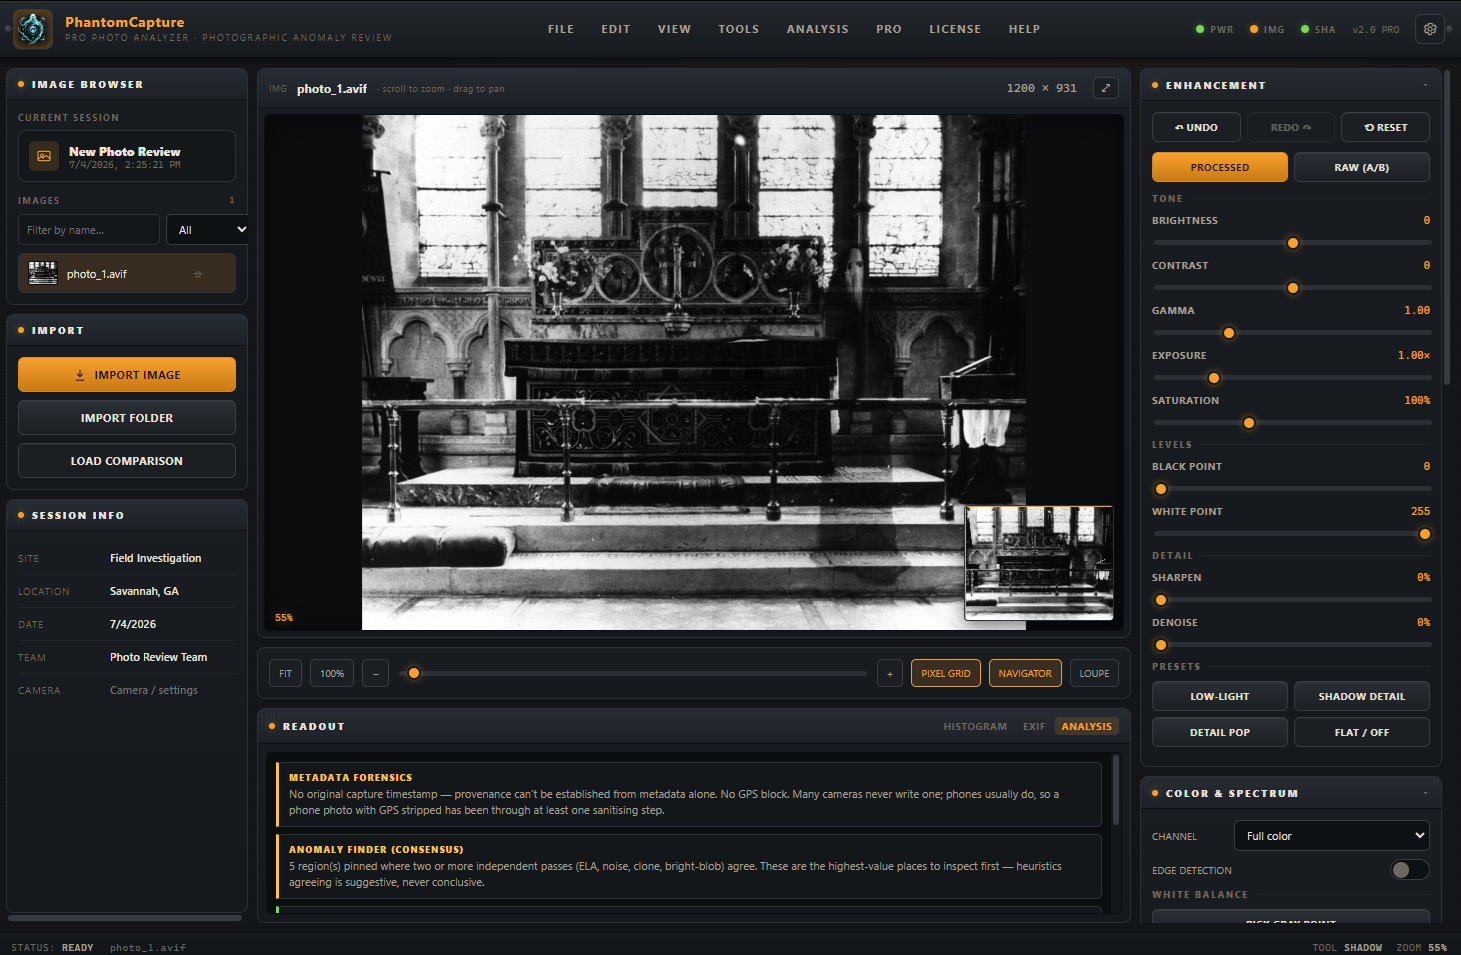Switch to Processed view mode

pyautogui.click(x=1219, y=167)
